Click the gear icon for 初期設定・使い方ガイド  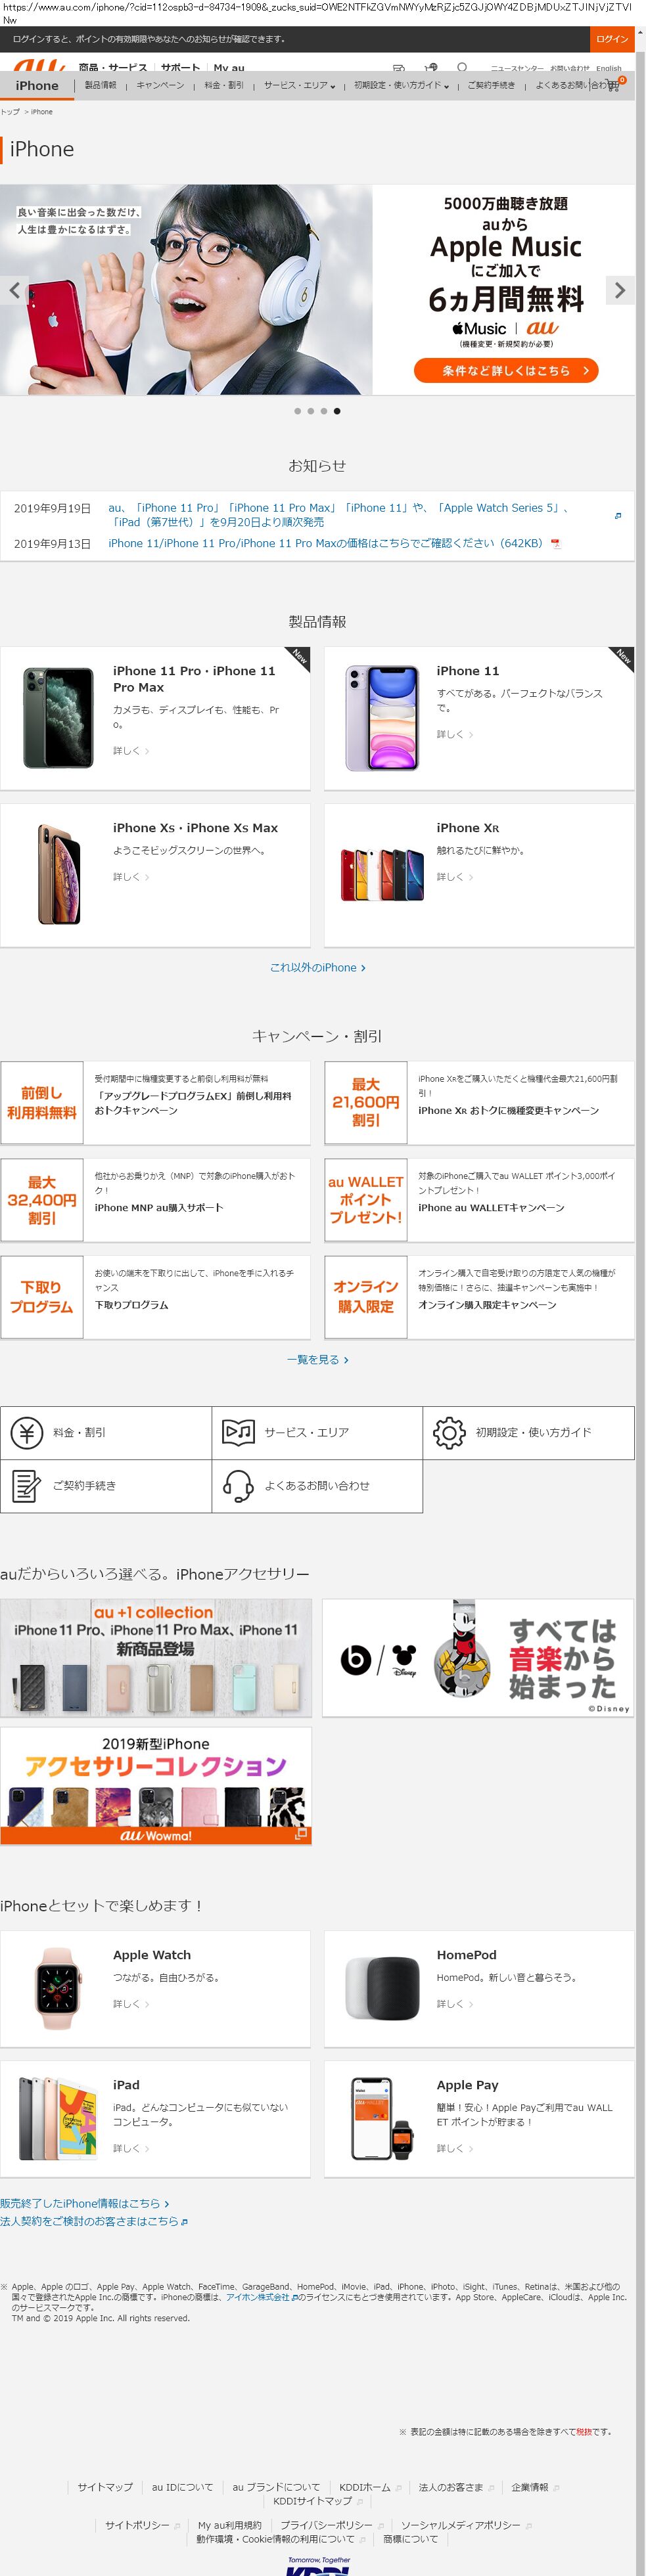pos(449,1433)
